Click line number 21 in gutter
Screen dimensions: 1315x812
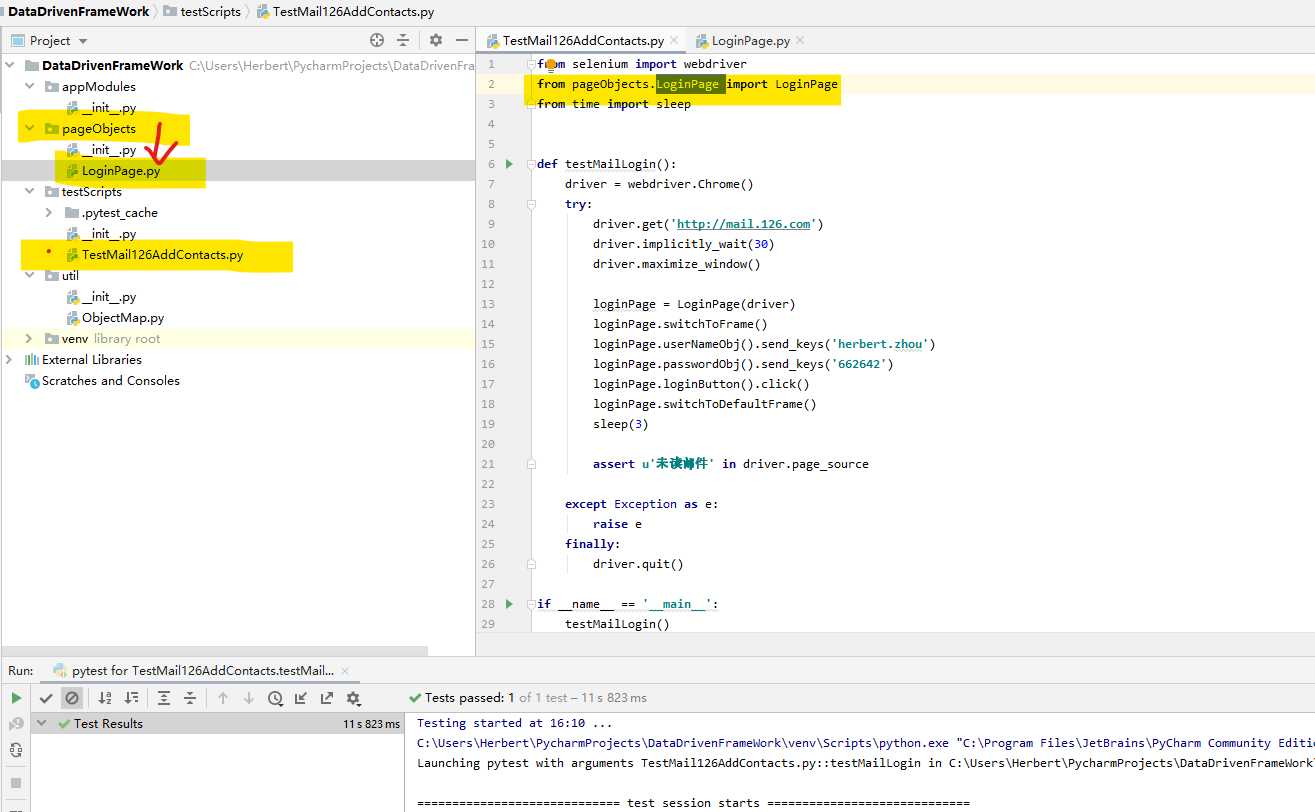coord(488,464)
